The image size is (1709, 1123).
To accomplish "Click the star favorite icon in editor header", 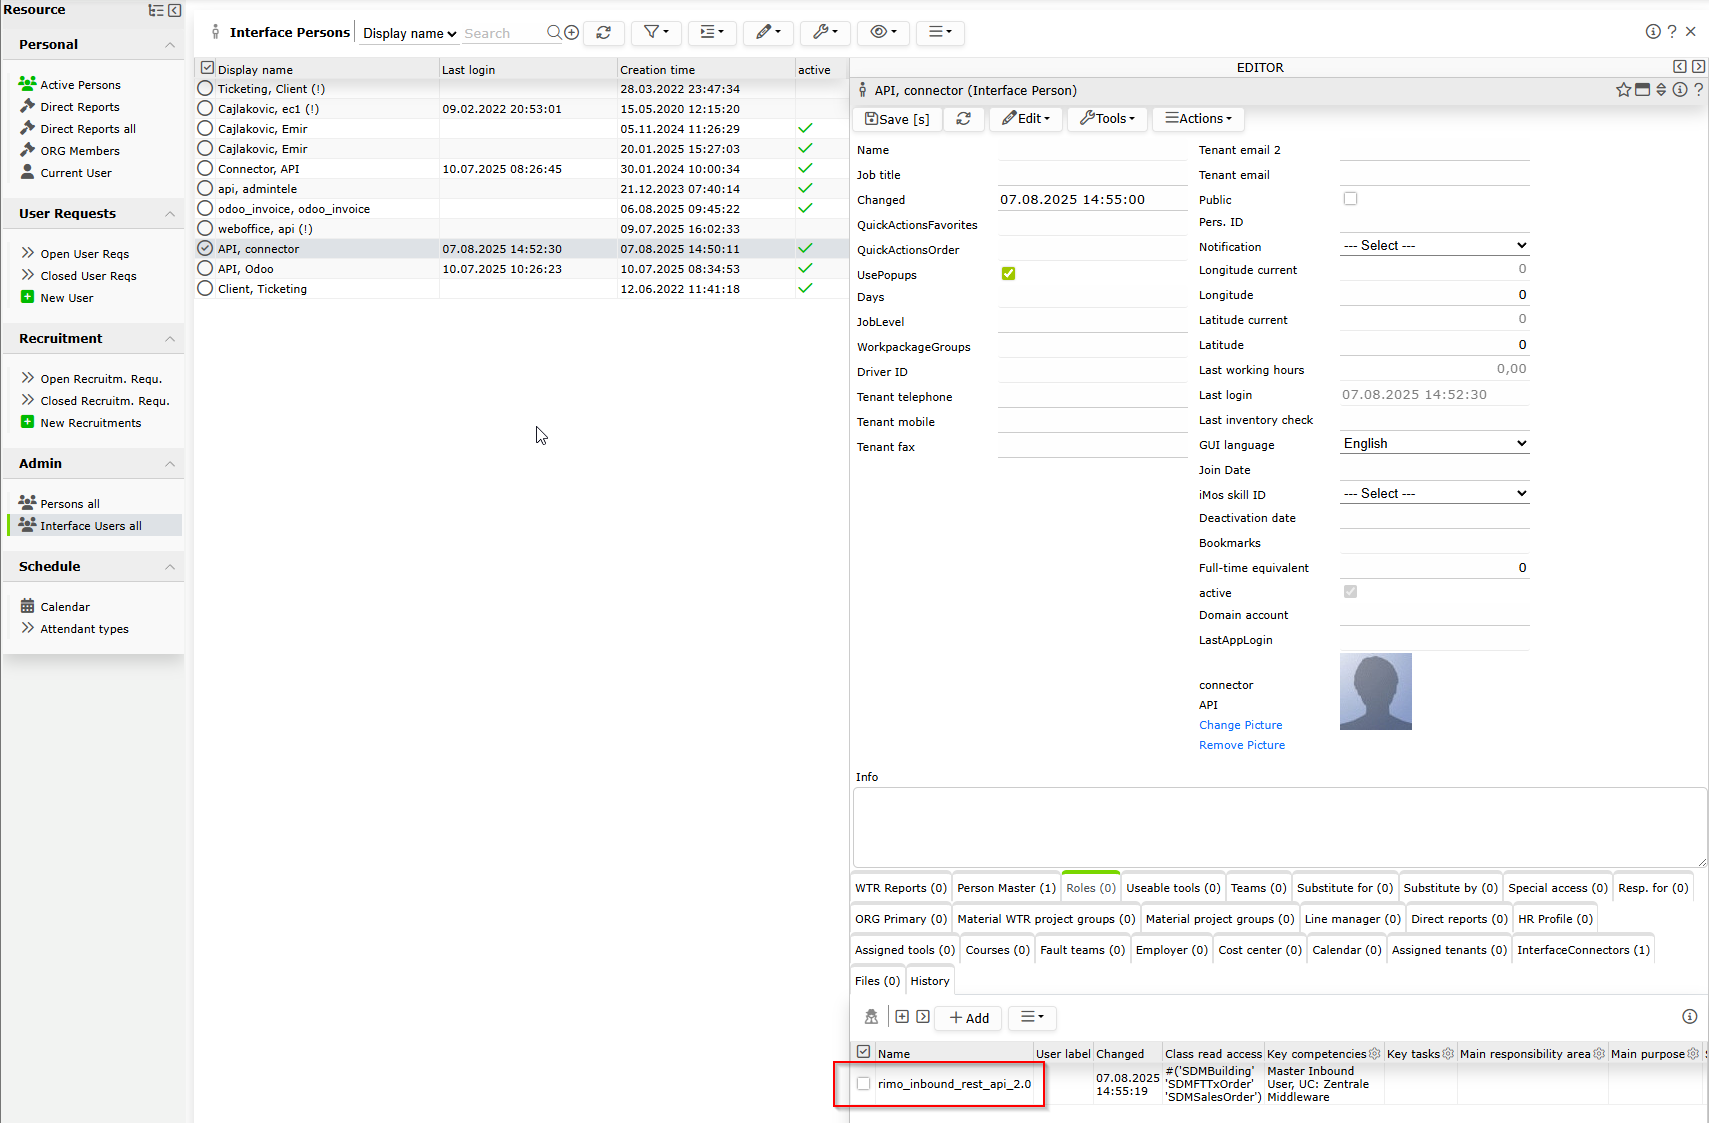I will coord(1623,90).
